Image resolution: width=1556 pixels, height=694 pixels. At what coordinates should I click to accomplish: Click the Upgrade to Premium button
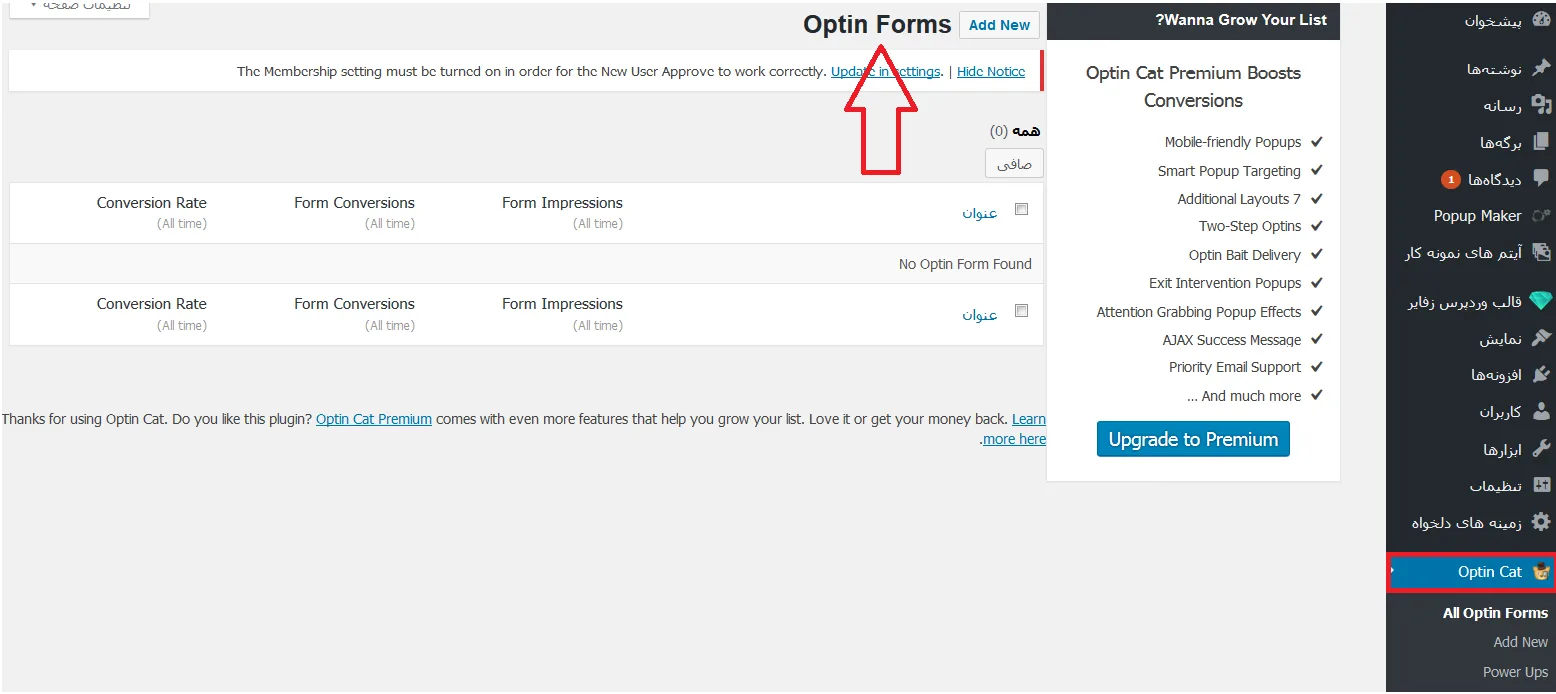(x=1193, y=439)
